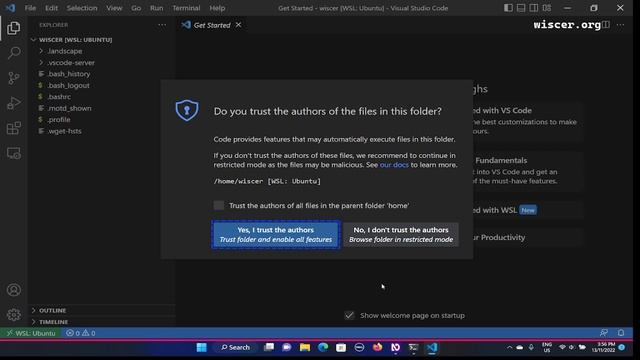Check trust all files in parent folder 'home'
The image size is (640, 360).
click(219, 205)
